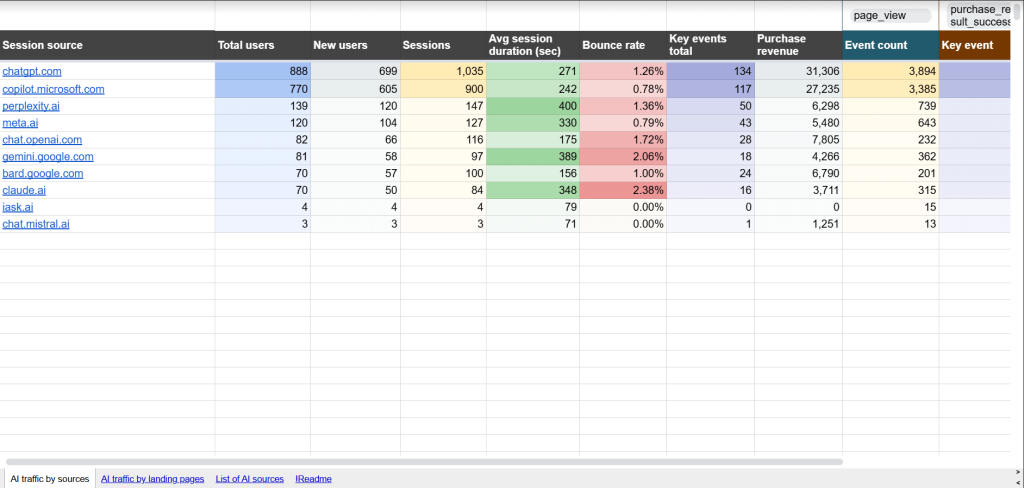Select the 1,251 purchase revenue cell
Viewport: 1024px width, 488px height.
click(799, 225)
